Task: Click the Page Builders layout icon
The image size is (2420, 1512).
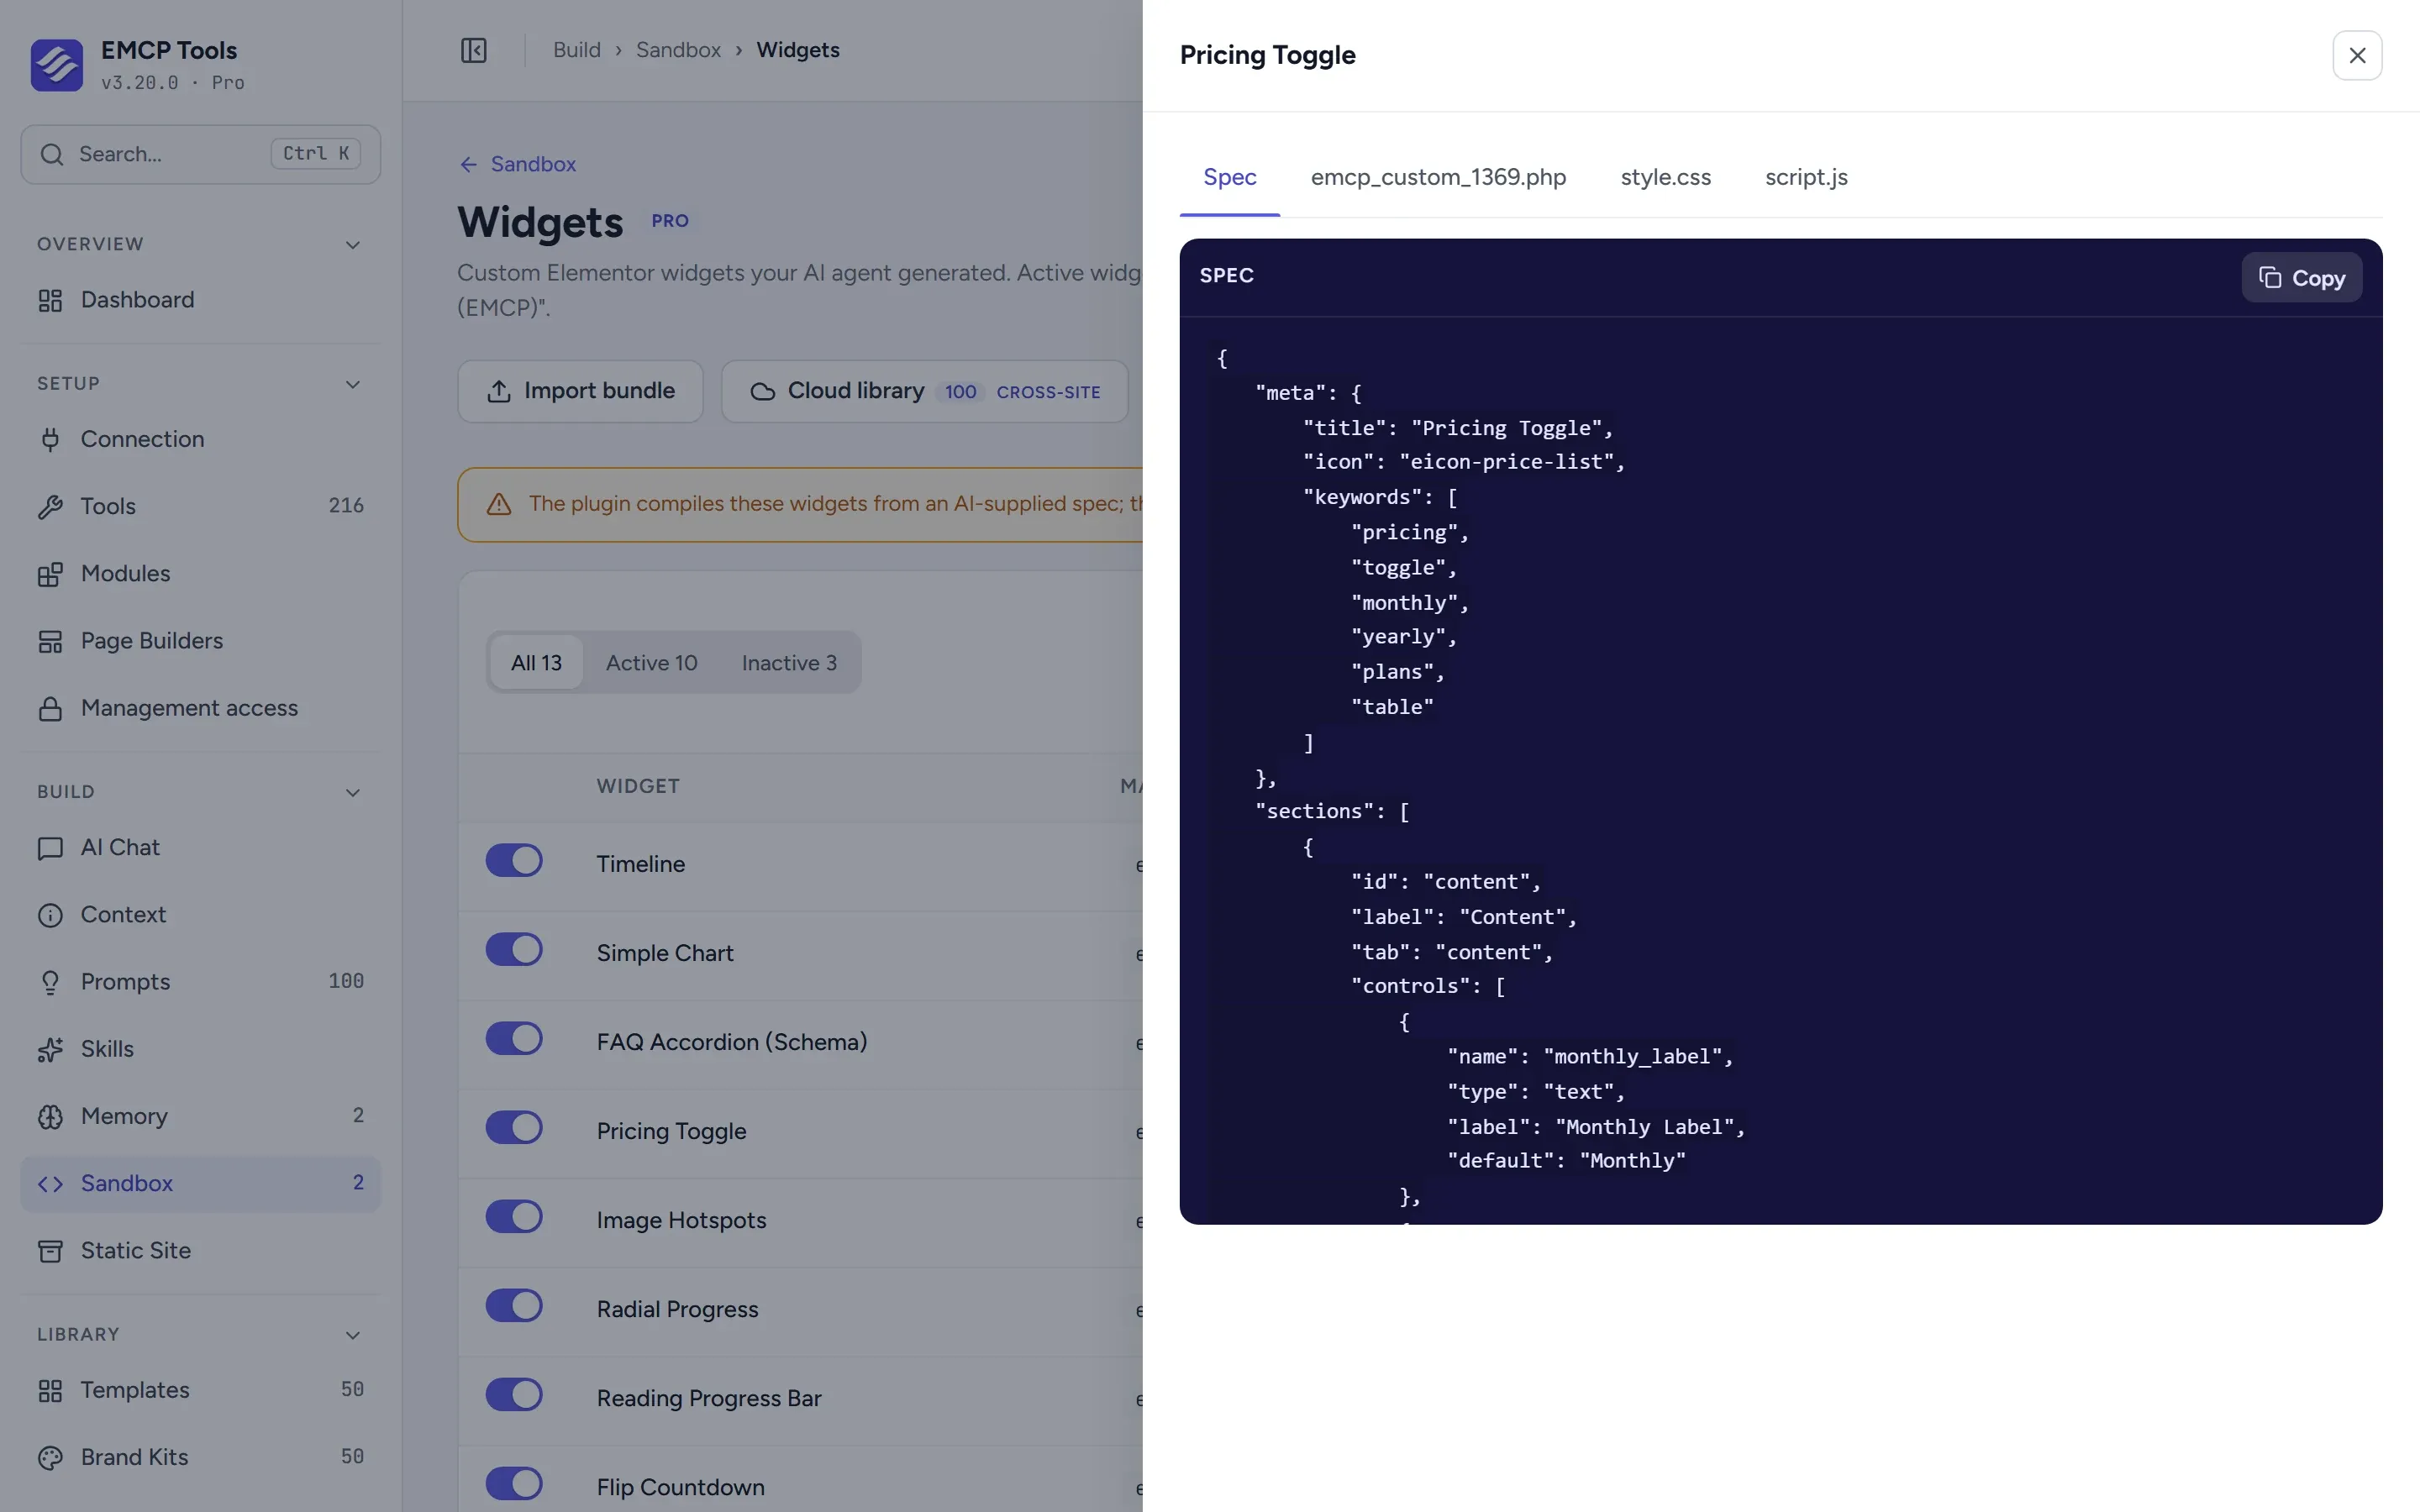Action: pos(50,641)
